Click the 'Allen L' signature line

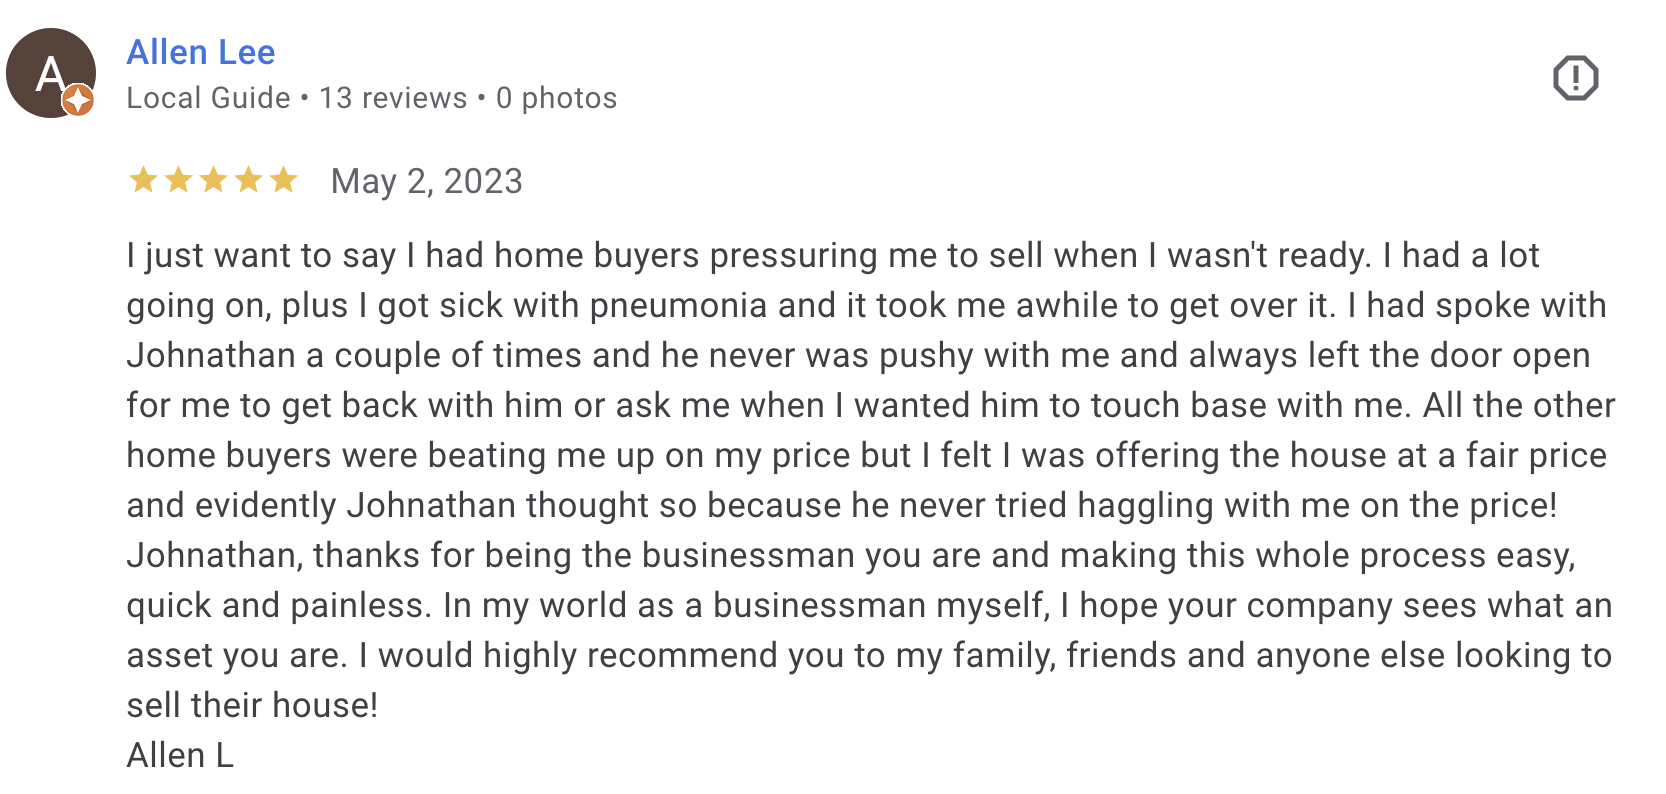[180, 755]
